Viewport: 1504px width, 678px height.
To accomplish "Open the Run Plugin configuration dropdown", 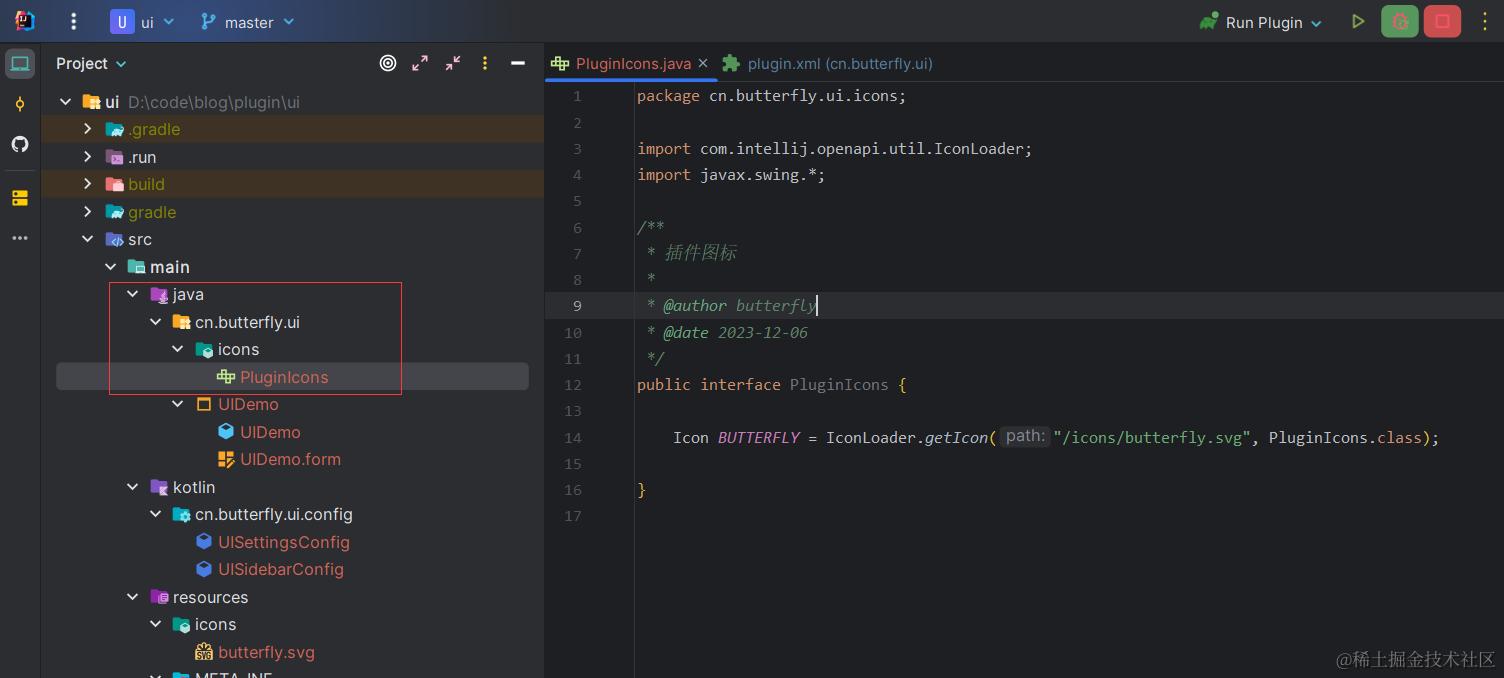I will (1262, 22).
